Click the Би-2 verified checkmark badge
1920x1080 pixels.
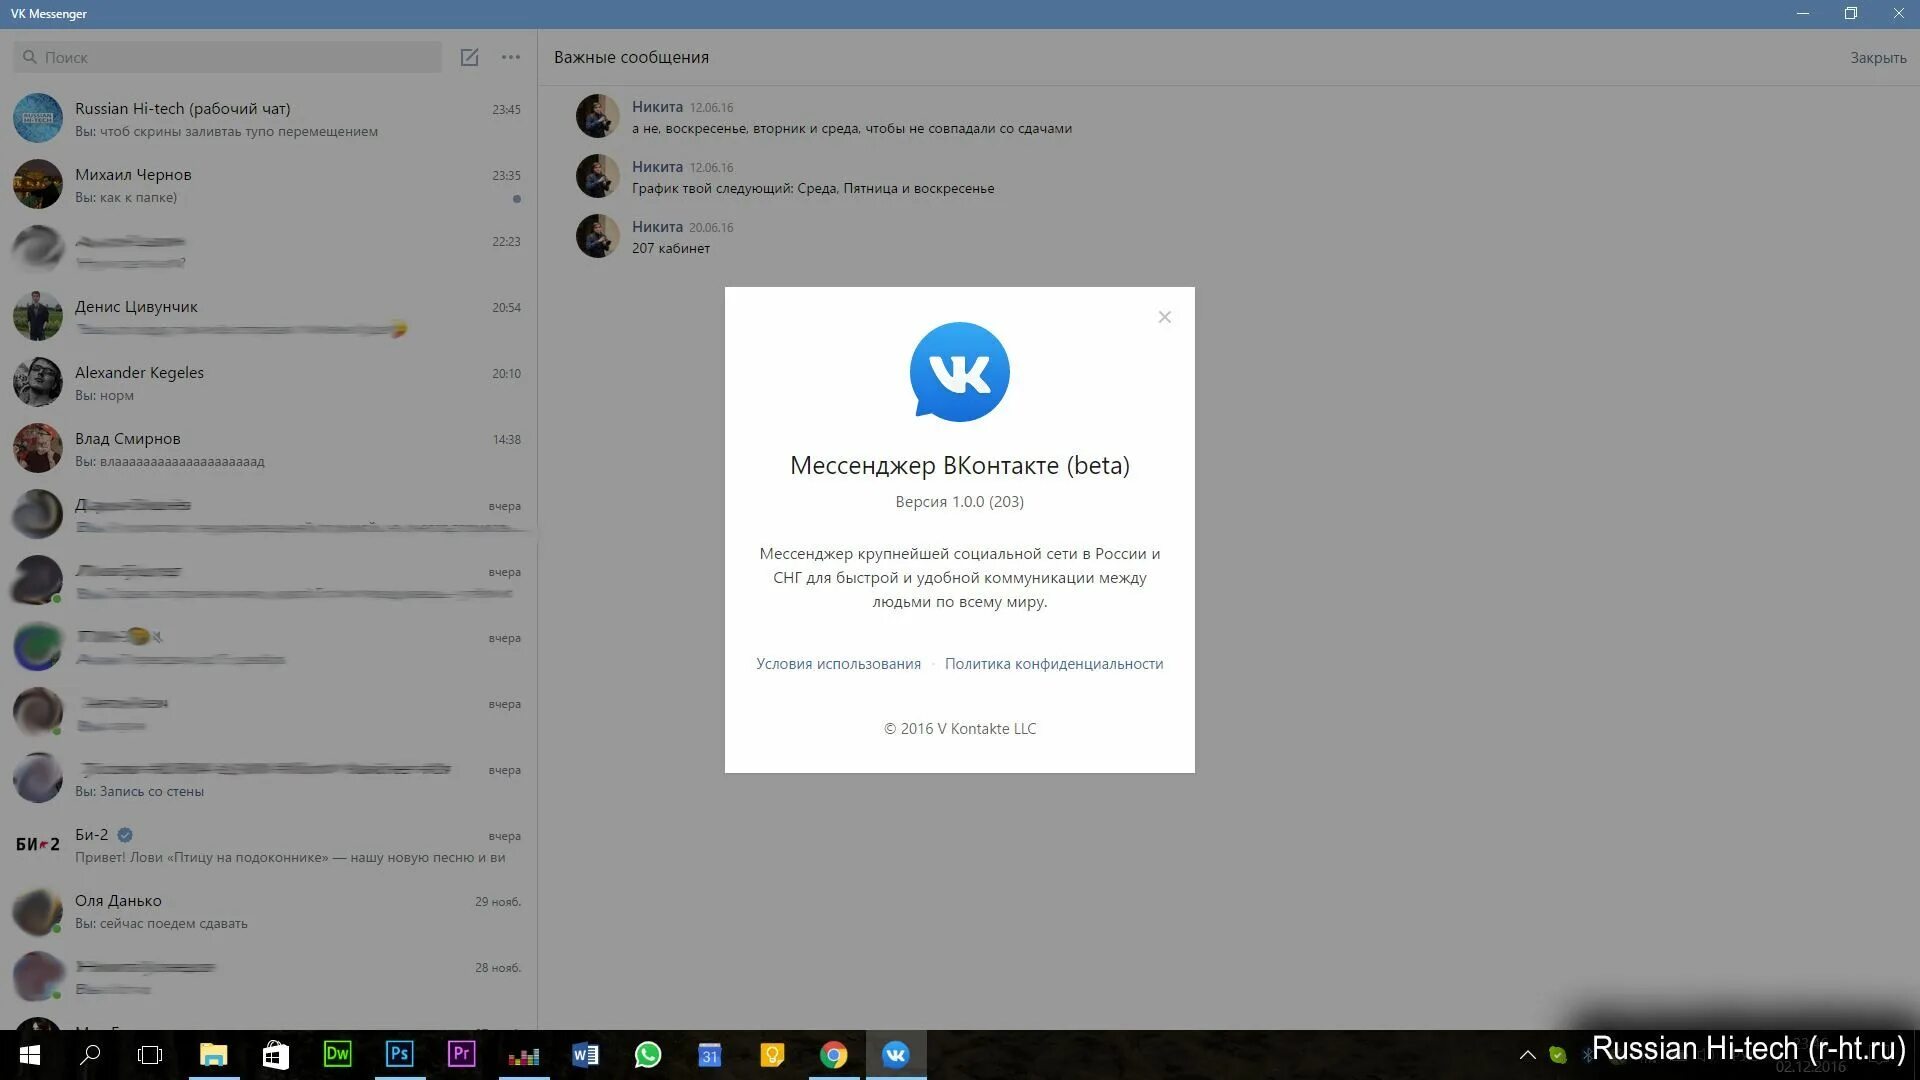pyautogui.click(x=125, y=835)
